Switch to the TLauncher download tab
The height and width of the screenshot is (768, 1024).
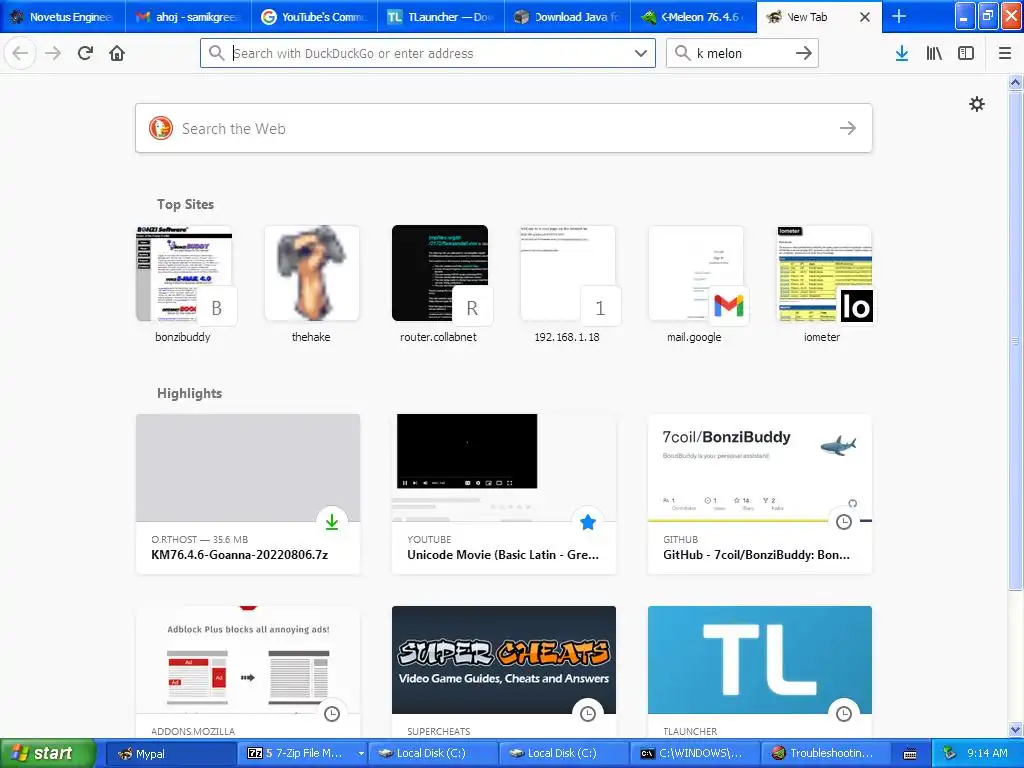coord(440,17)
